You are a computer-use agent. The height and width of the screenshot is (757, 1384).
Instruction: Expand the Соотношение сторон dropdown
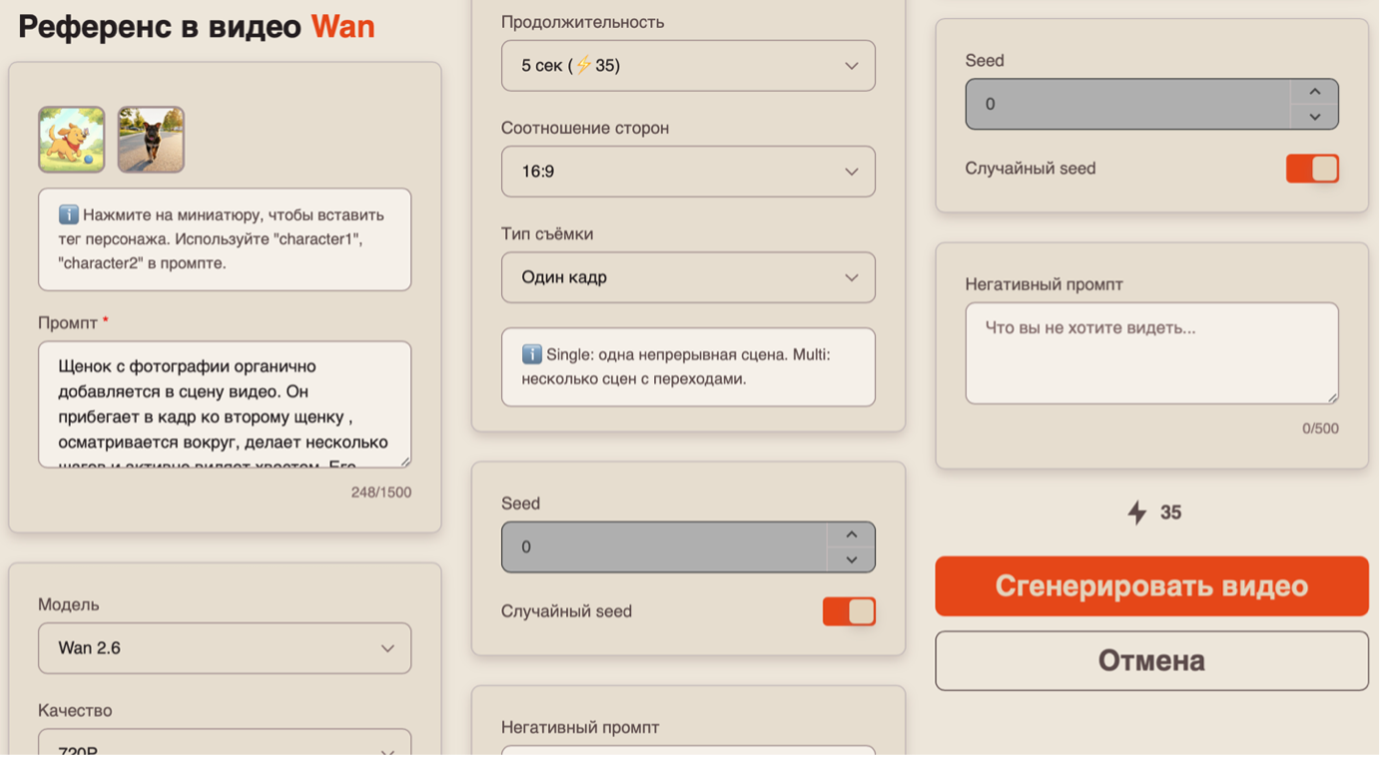tap(688, 172)
